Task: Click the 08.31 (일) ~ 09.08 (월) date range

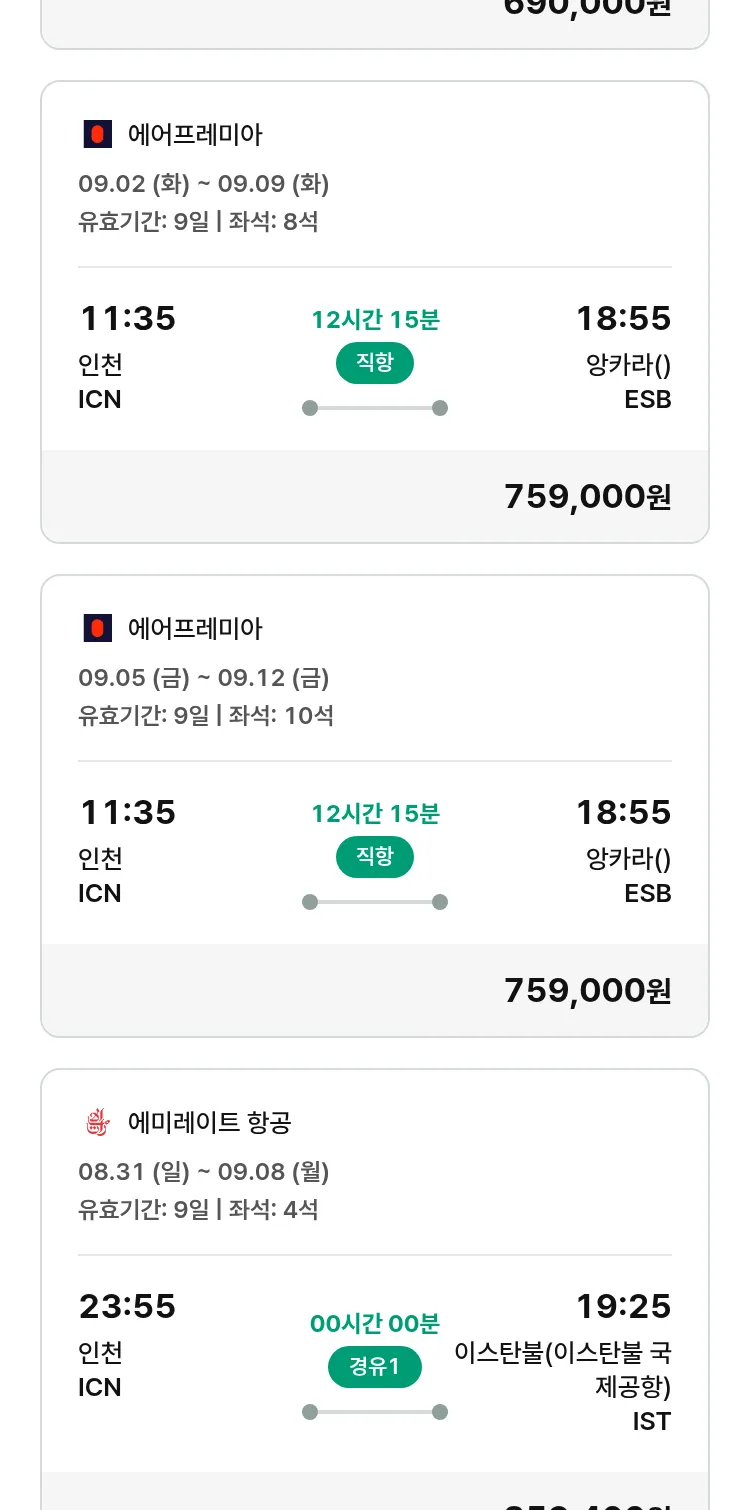Action: coord(204,1172)
